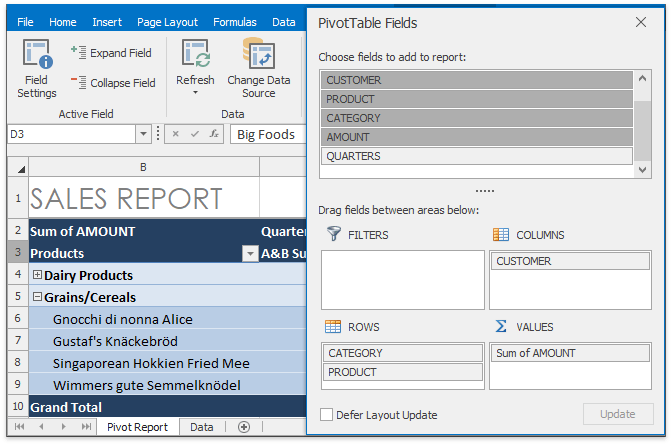Select the QUARTERS field in list
Screen dimensions: 672x445
tap(478, 156)
